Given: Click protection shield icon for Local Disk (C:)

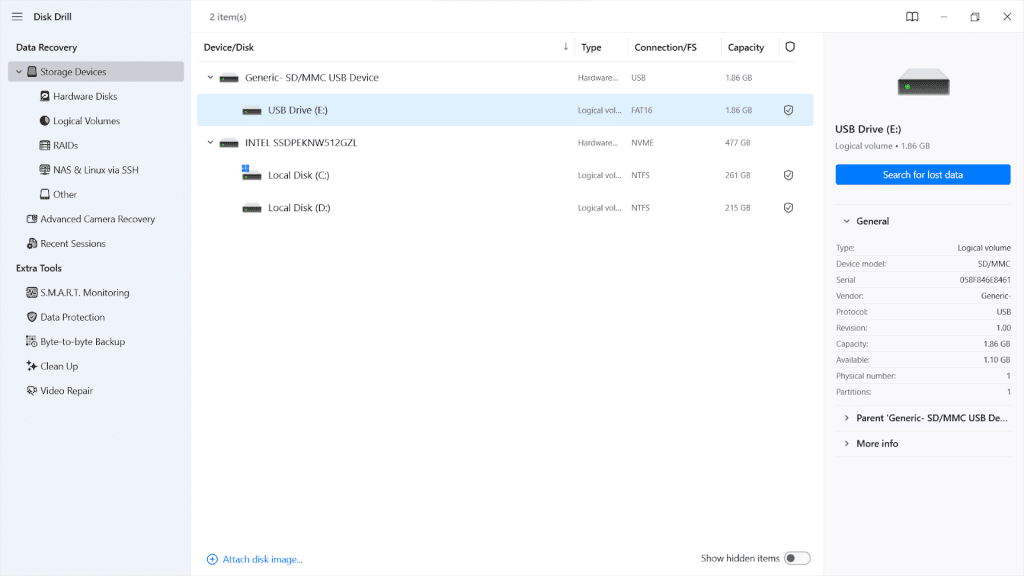Looking at the screenshot, I should tap(788, 175).
